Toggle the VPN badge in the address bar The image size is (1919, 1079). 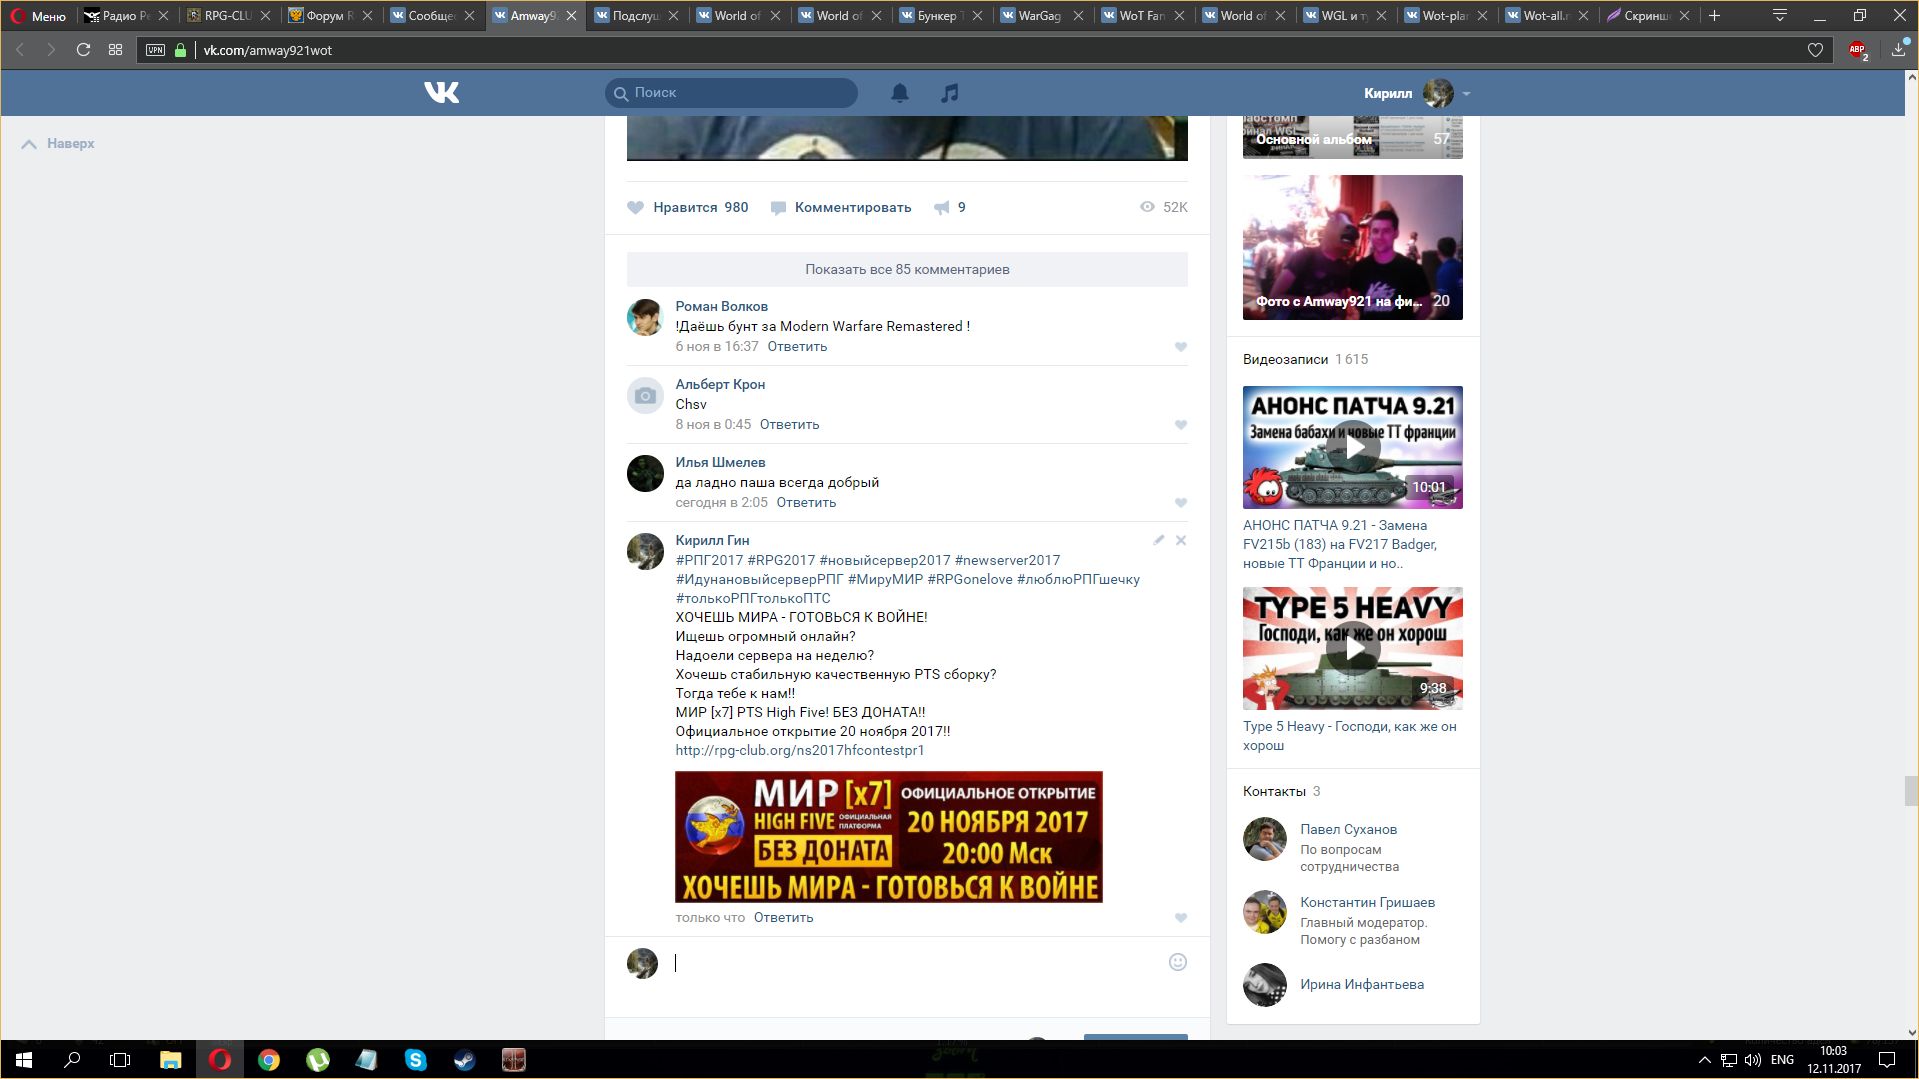[x=155, y=50]
